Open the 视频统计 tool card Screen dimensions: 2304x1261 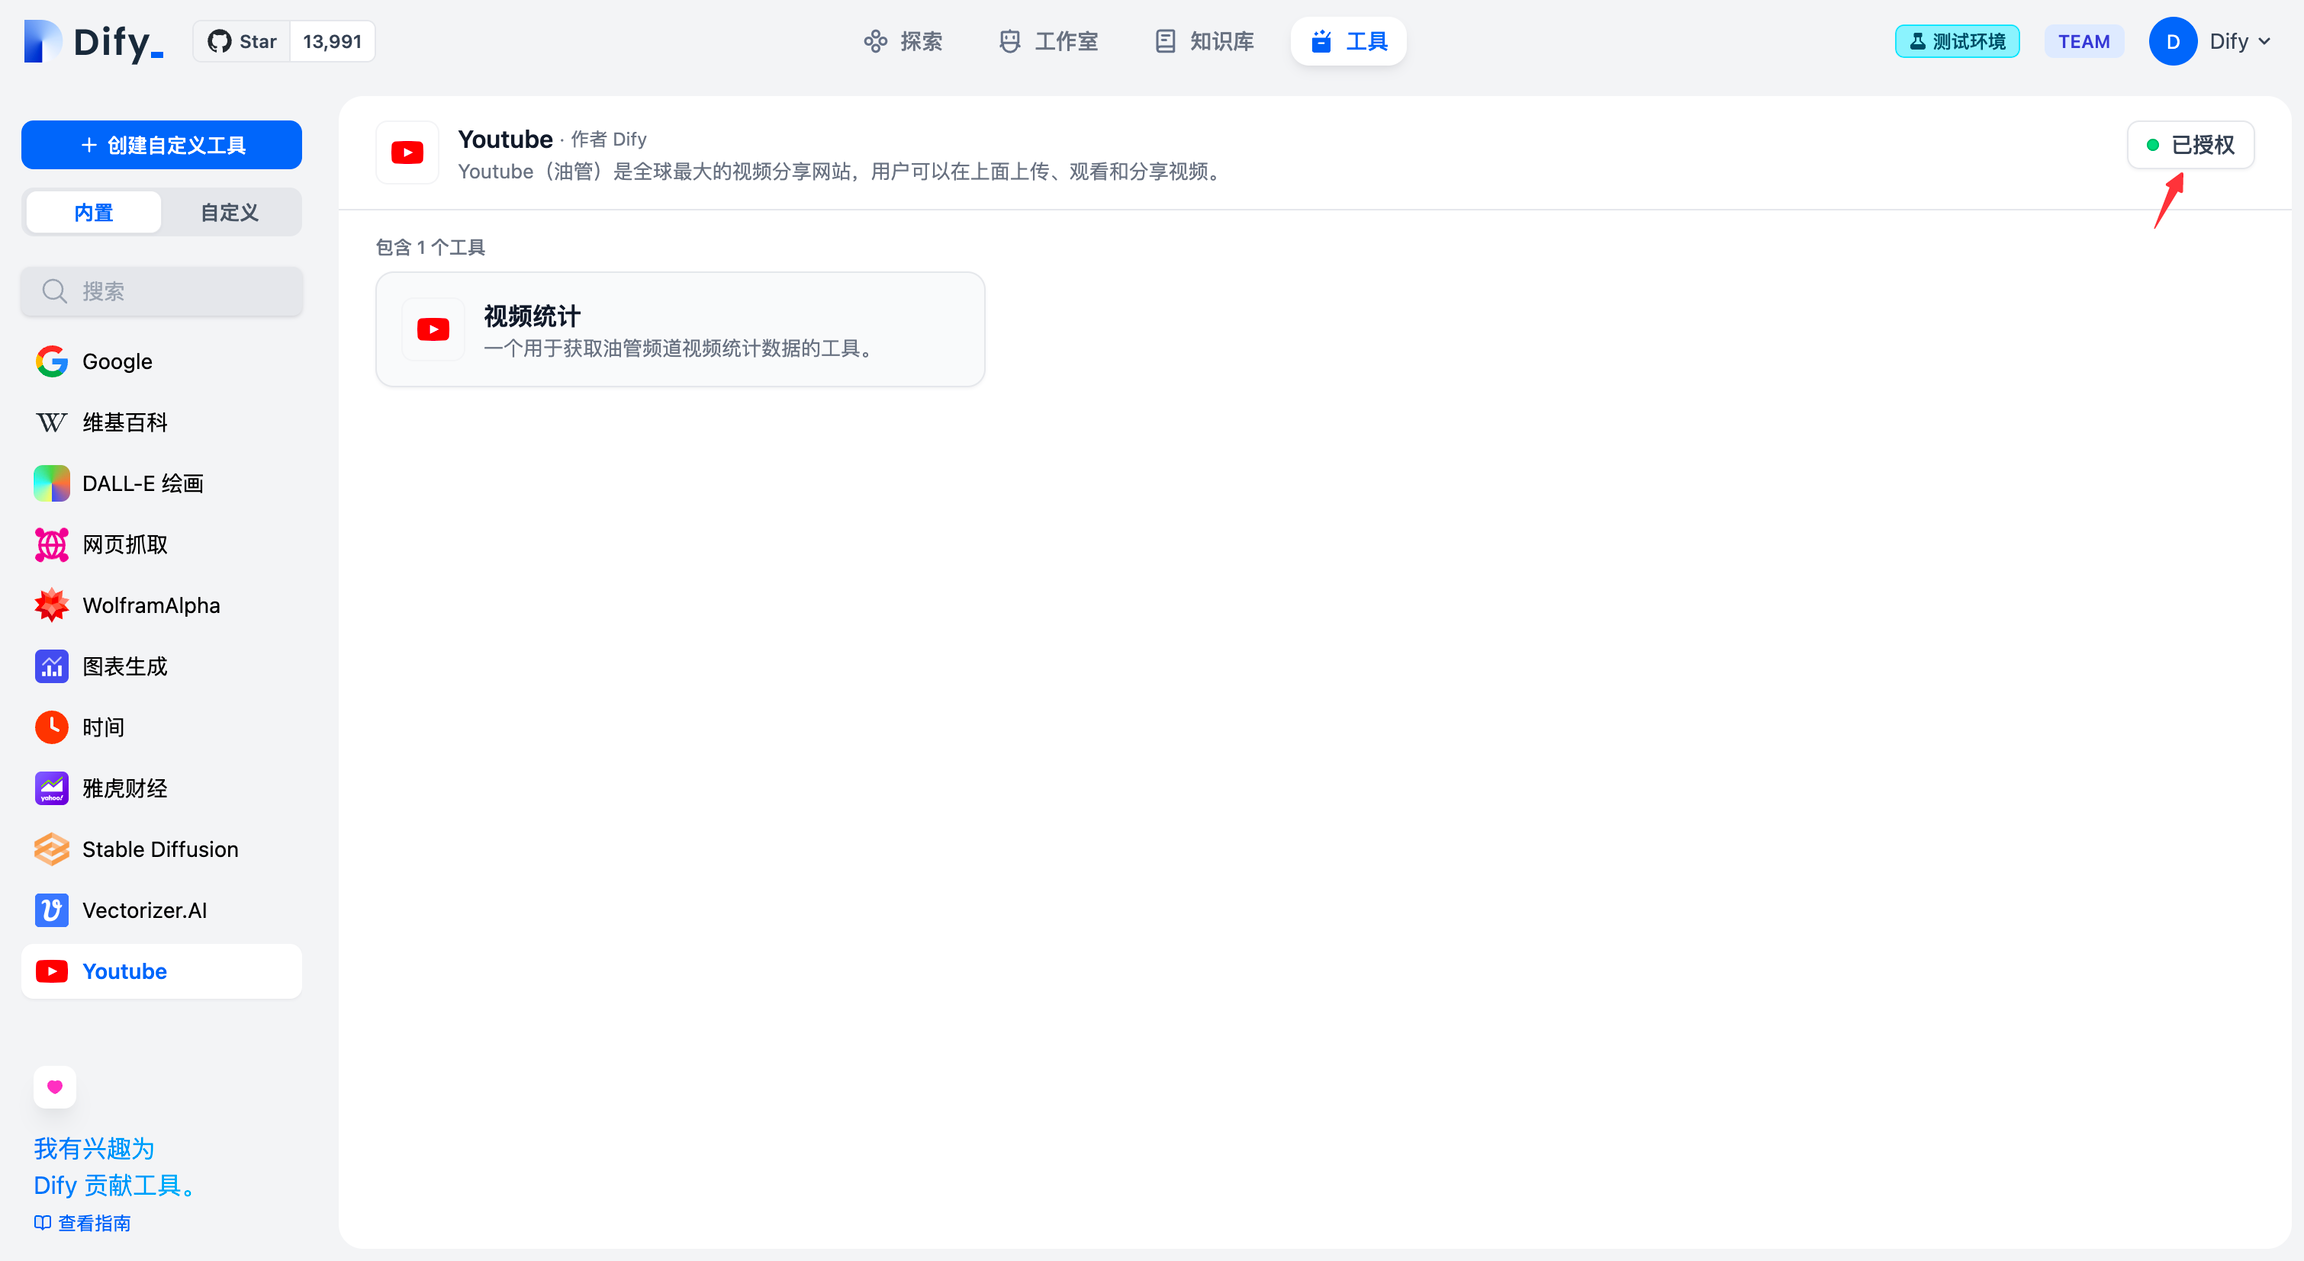pyautogui.click(x=680, y=329)
